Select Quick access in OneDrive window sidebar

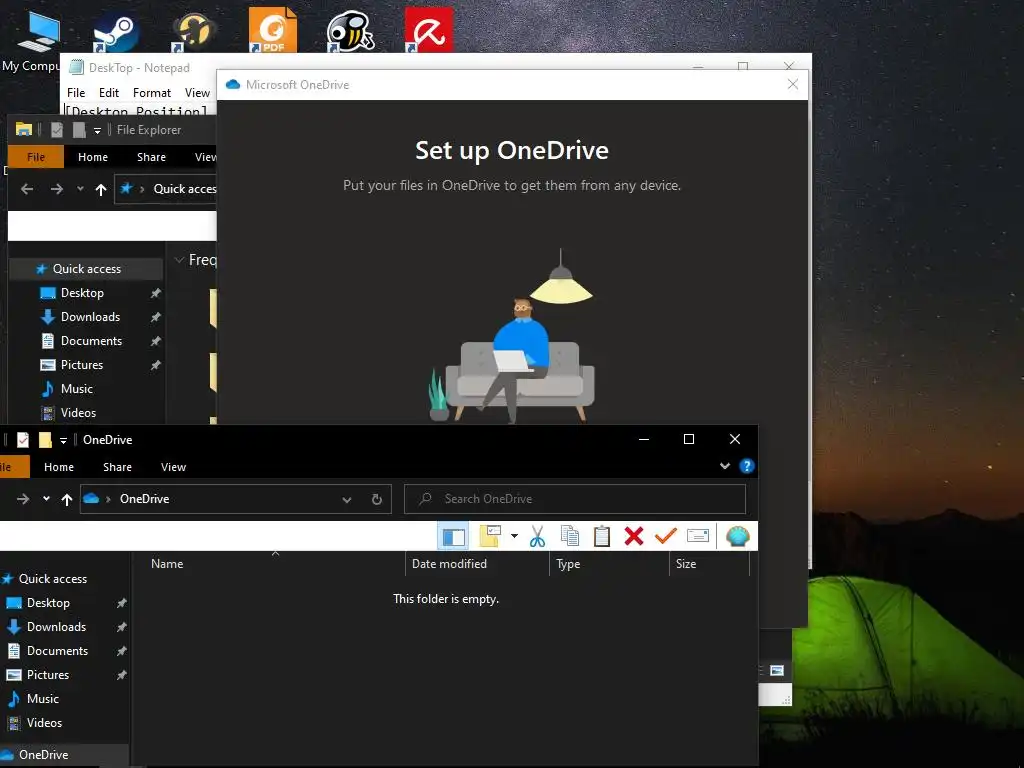click(x=53, y=579)
